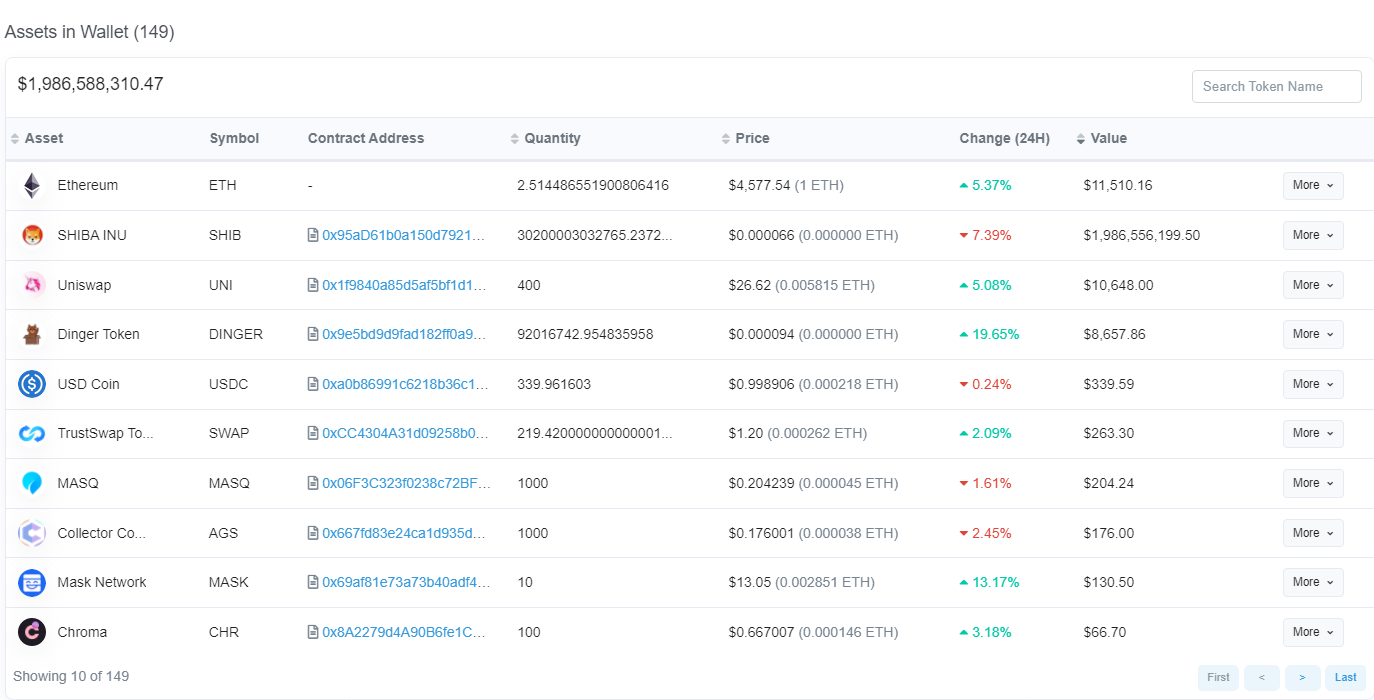Select the pink Uniswap unicorn icon
1374x700 pixels.
(x=32, y=285)
